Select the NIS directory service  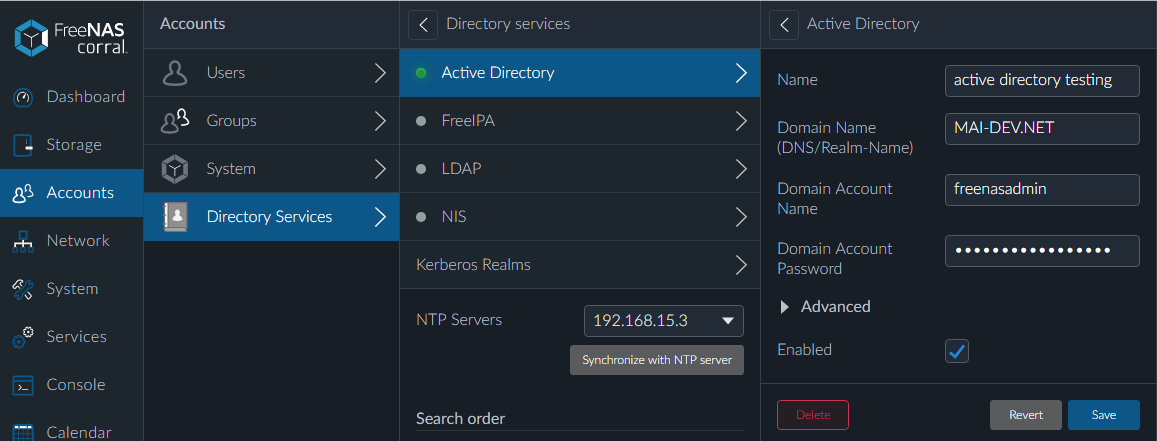click(580, 218)
